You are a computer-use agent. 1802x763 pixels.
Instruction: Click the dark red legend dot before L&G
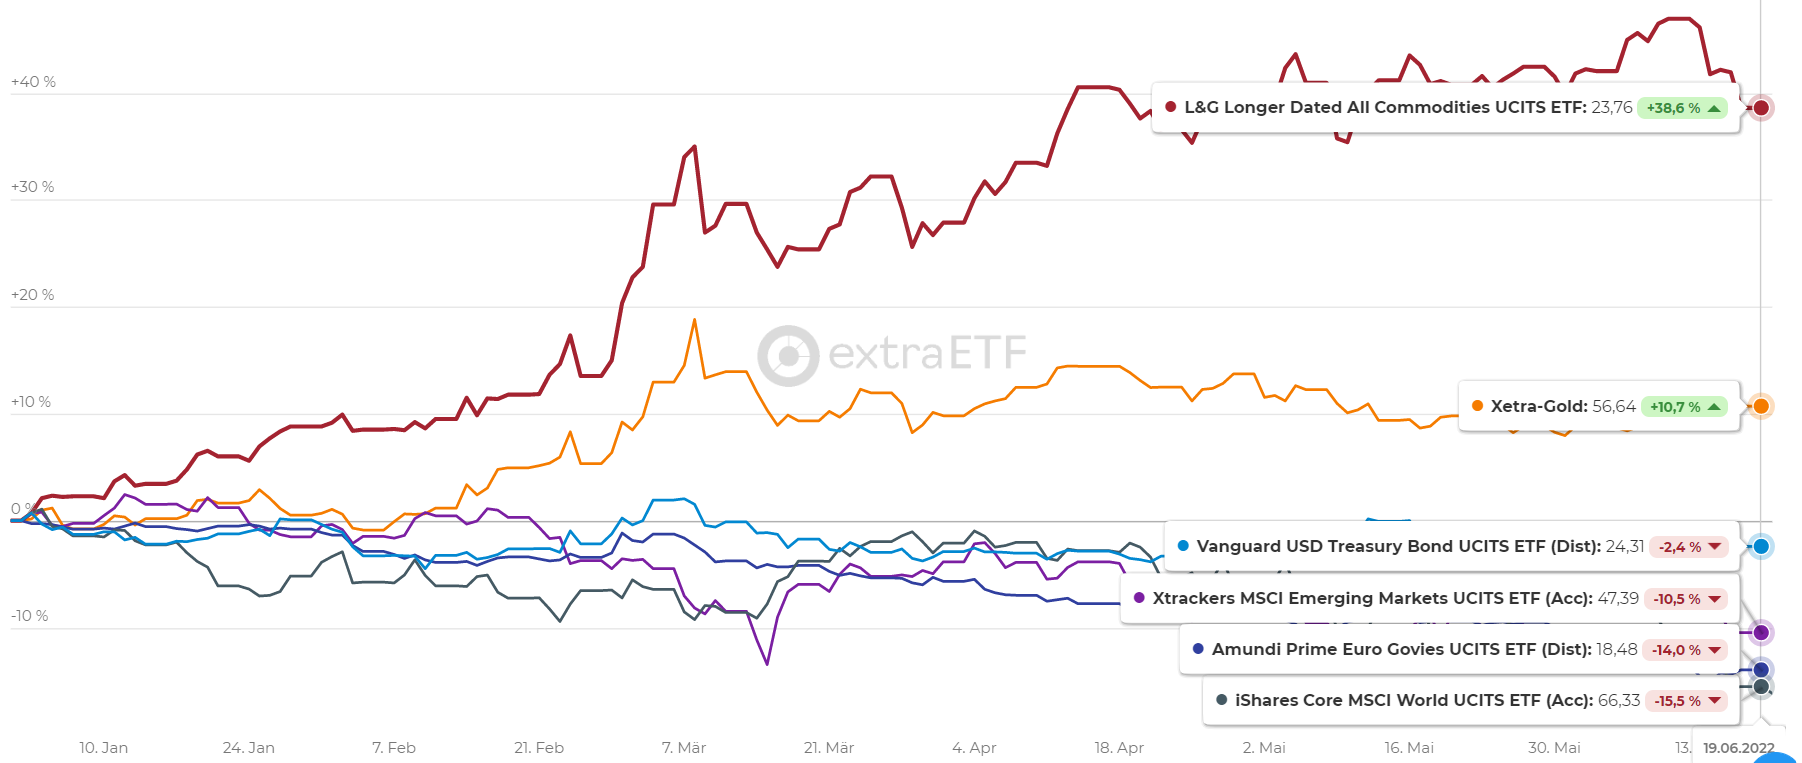tap(1170, 107)
